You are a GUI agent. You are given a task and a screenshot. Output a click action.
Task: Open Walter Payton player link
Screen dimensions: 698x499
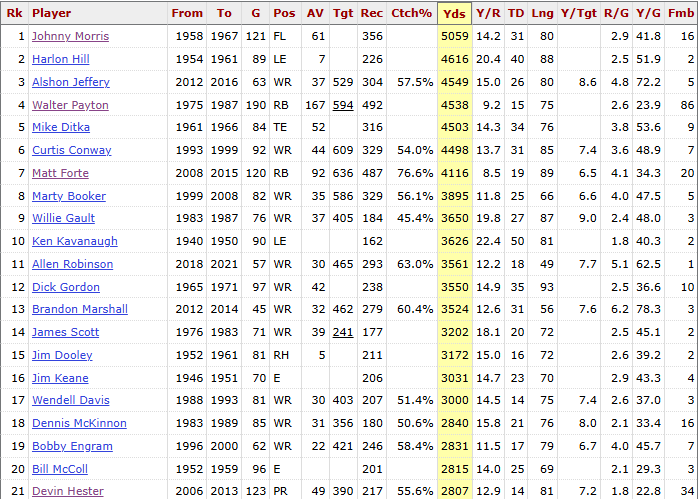pyautogui.click(x=70, y=105)
